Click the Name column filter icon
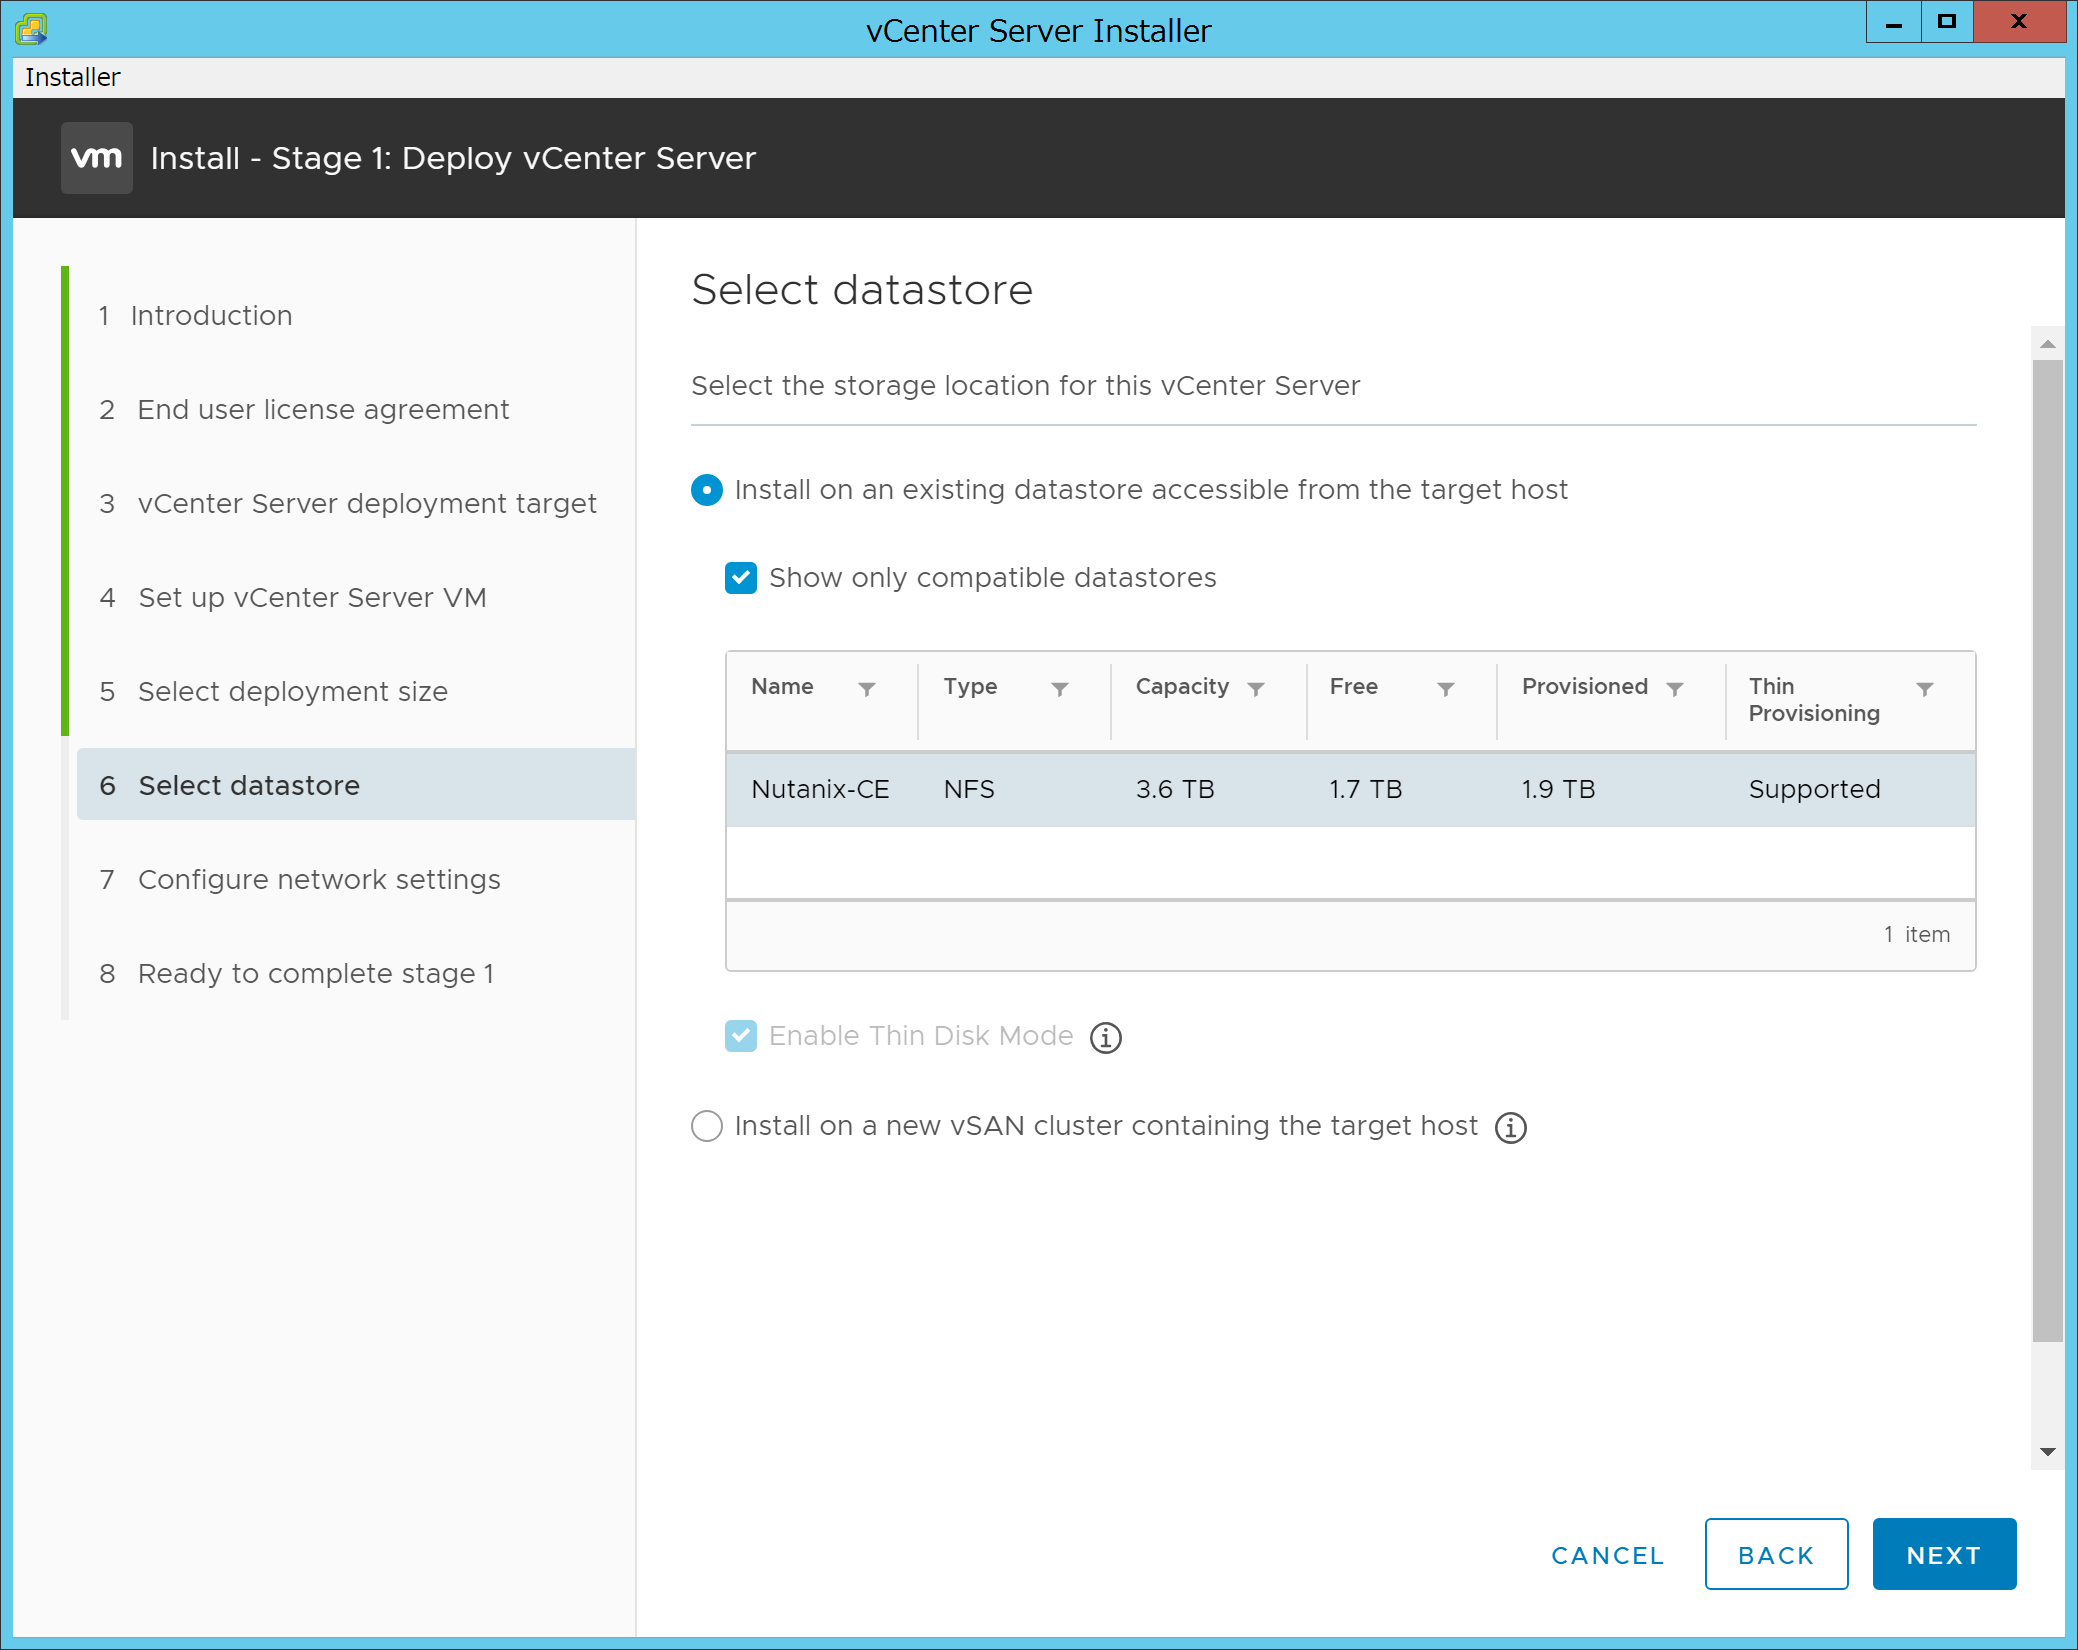 (x=867, y=689)
